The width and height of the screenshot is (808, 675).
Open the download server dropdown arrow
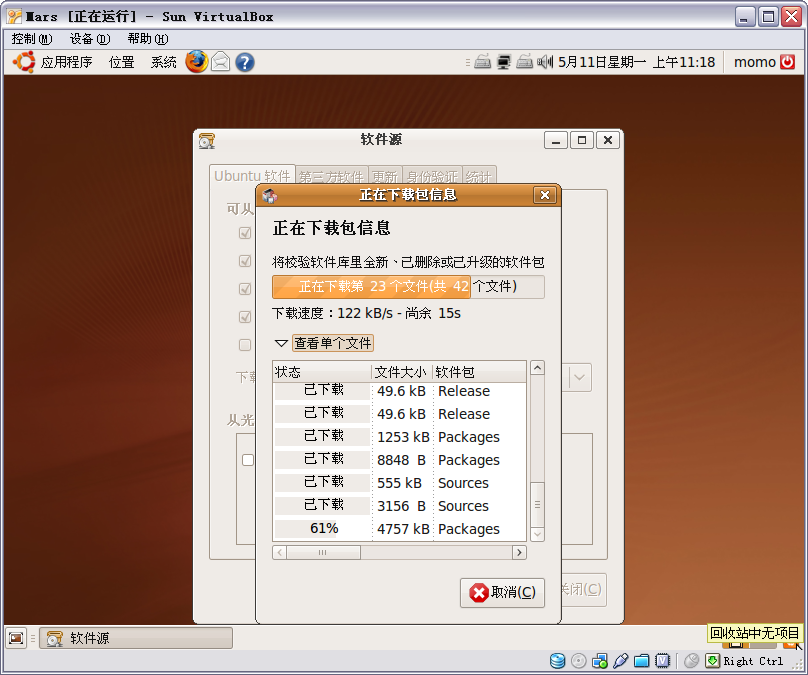pos(580,378)
